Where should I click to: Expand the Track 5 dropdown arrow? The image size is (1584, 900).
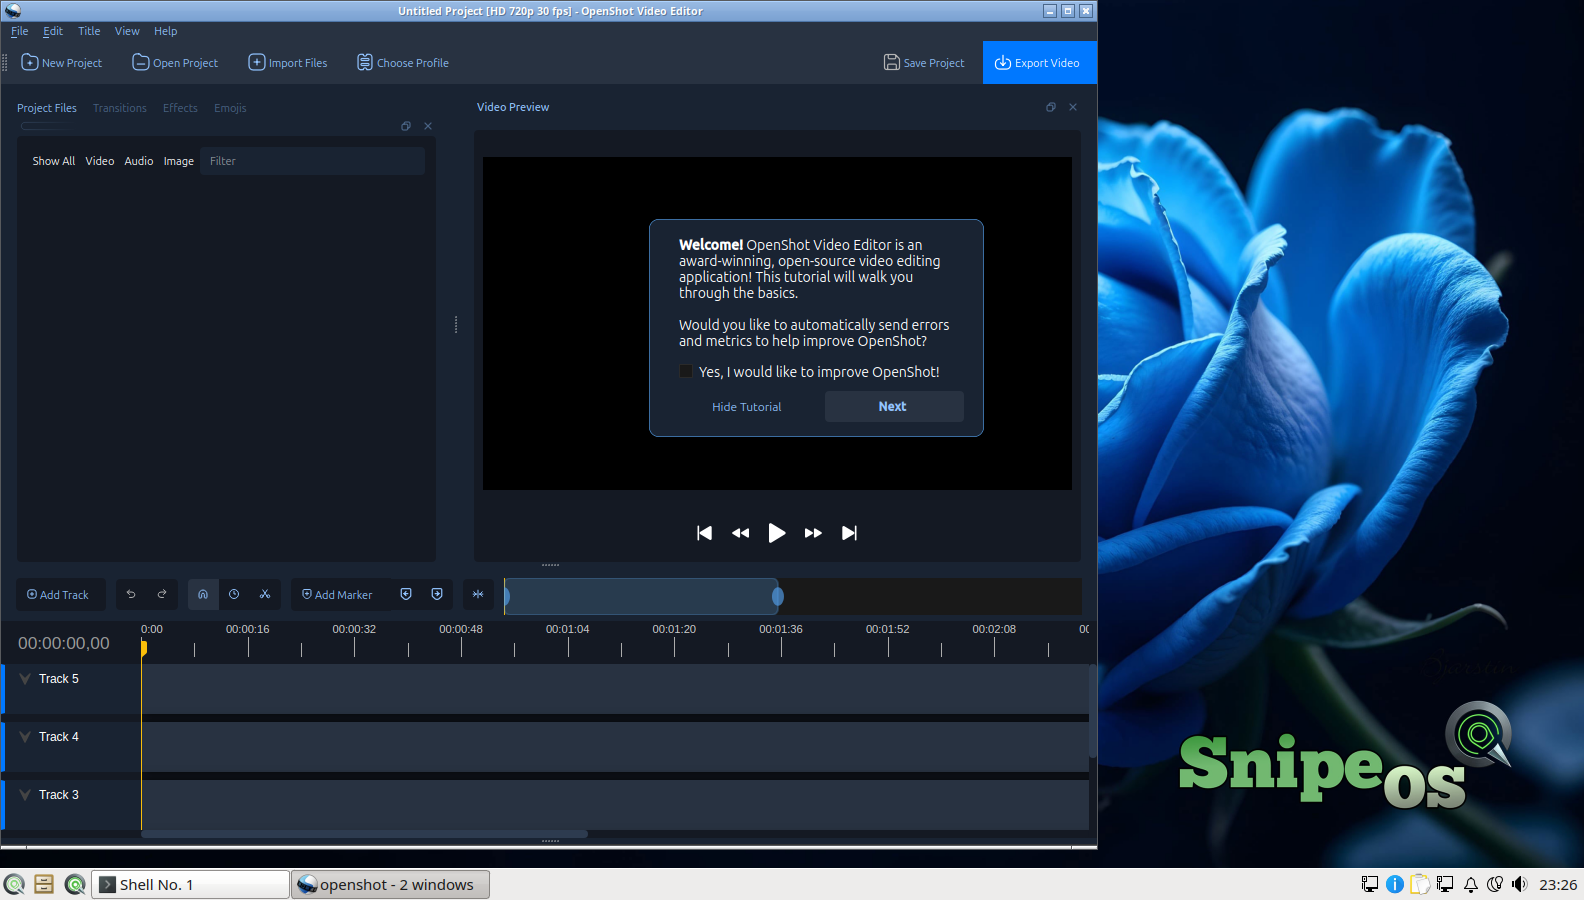point(25,679)
